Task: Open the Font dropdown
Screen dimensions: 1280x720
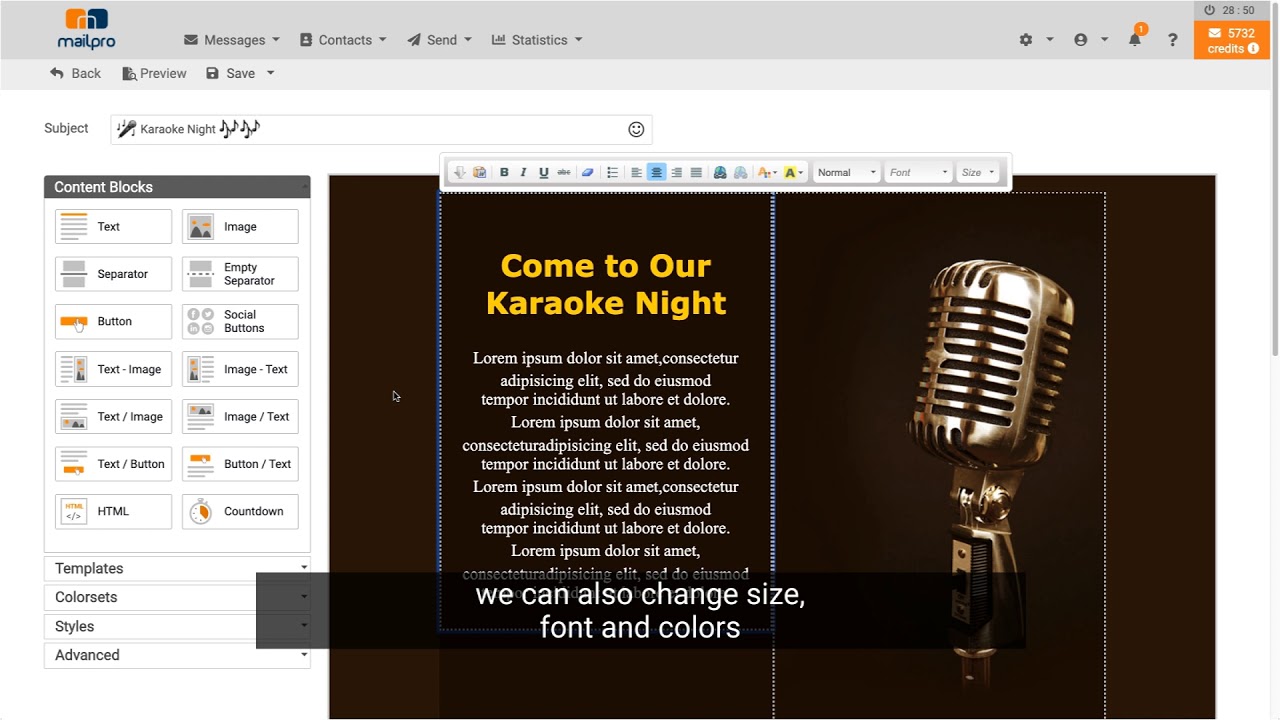Action: [x=918, y=173]
